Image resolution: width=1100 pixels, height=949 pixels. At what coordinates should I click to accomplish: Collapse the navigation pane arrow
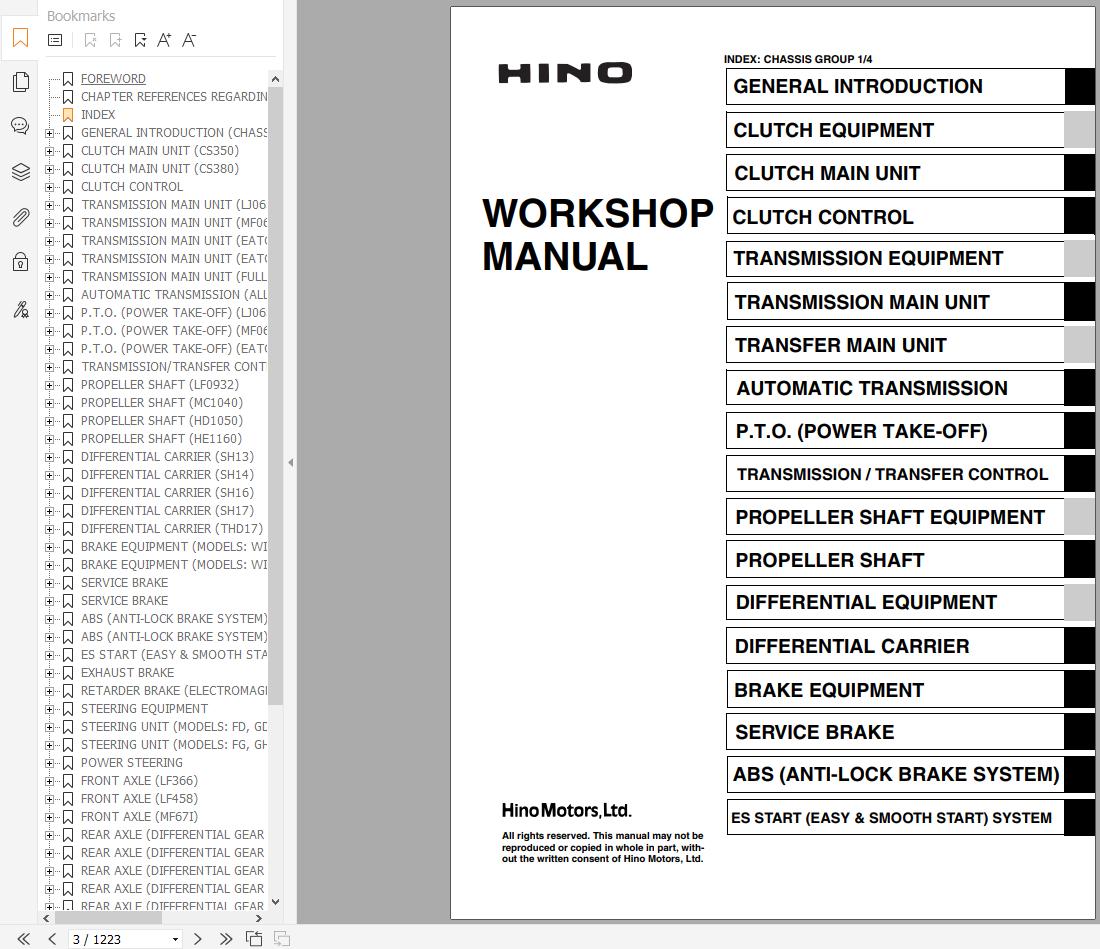pyautogui.click(x=290, y=463)
